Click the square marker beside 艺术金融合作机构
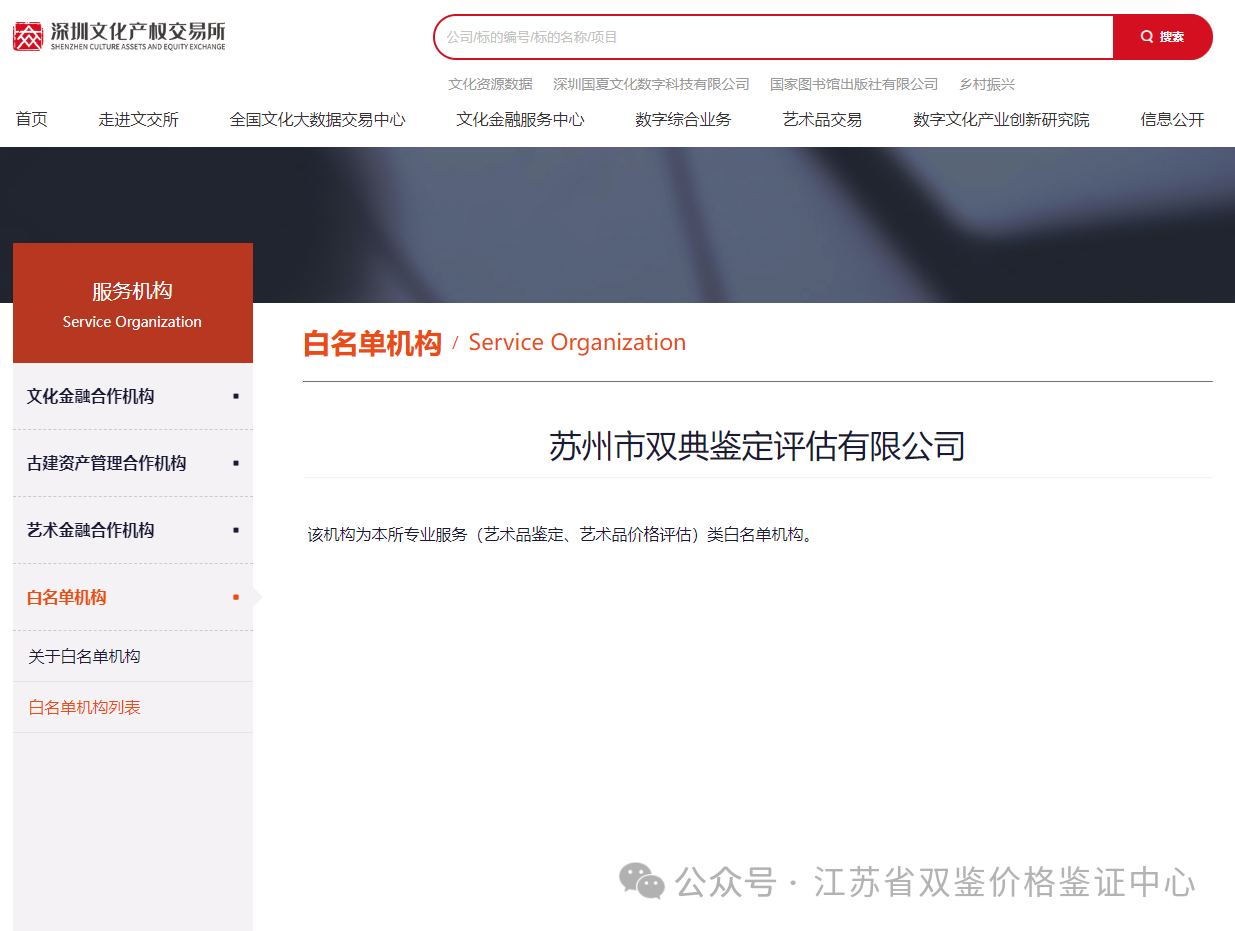Screen dimensions: 1235x931 pyautogui.click(x=236, y=530)
